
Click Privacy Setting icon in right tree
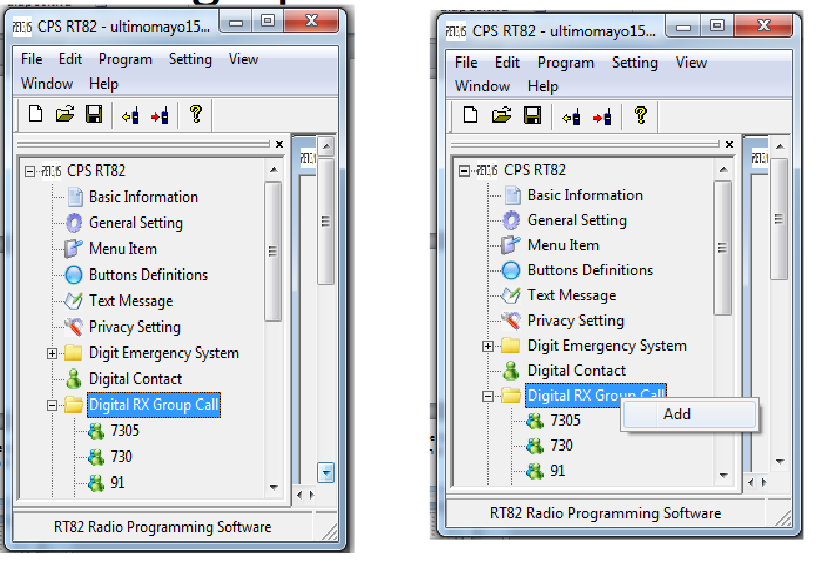(x=511, y=320)
